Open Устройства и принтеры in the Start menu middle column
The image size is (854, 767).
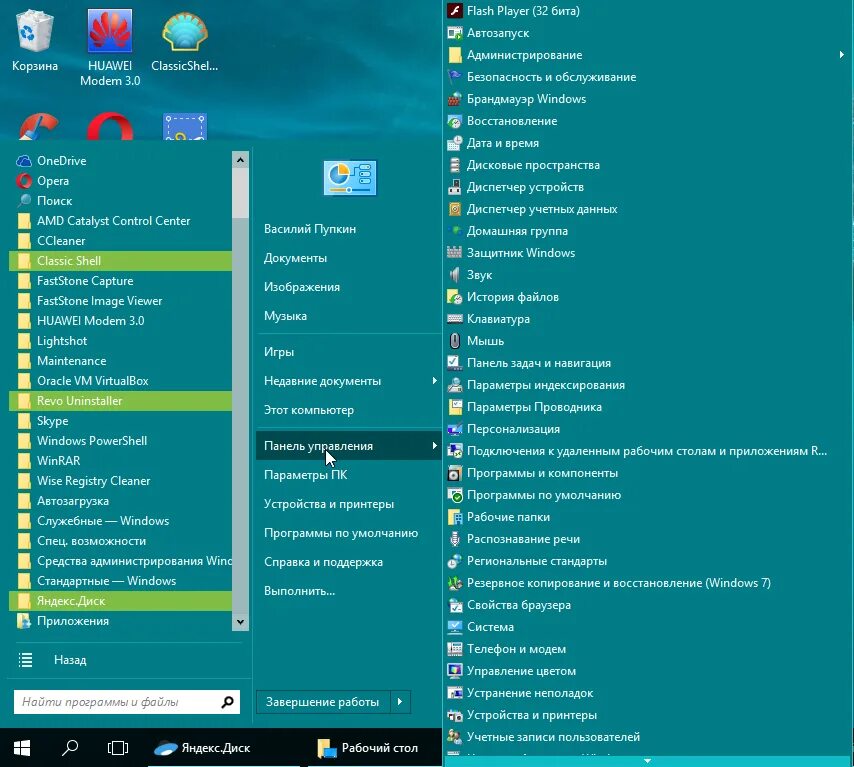pos(349,504)
